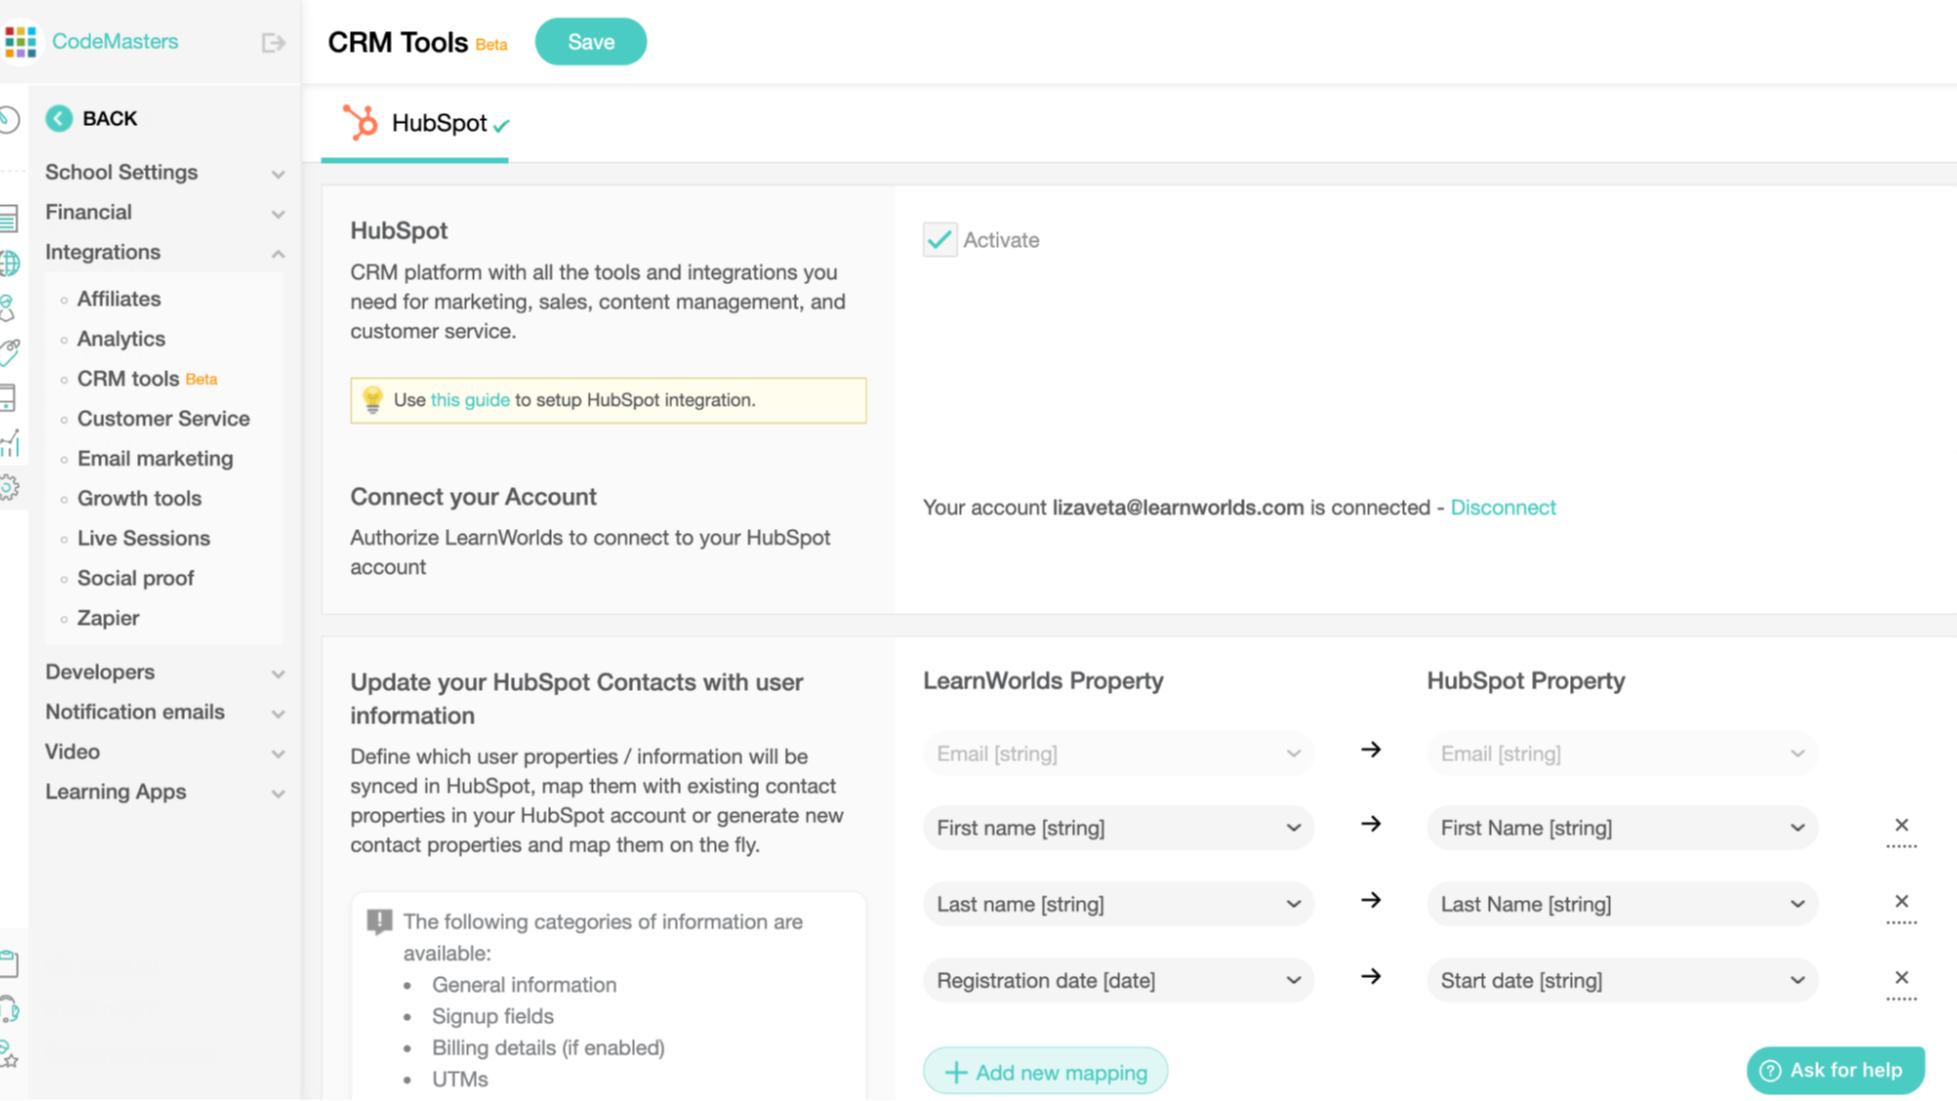Open Customer Service under Integrations
The height and width of the screenshot is (1101, 1957).
tap(164, 419)
